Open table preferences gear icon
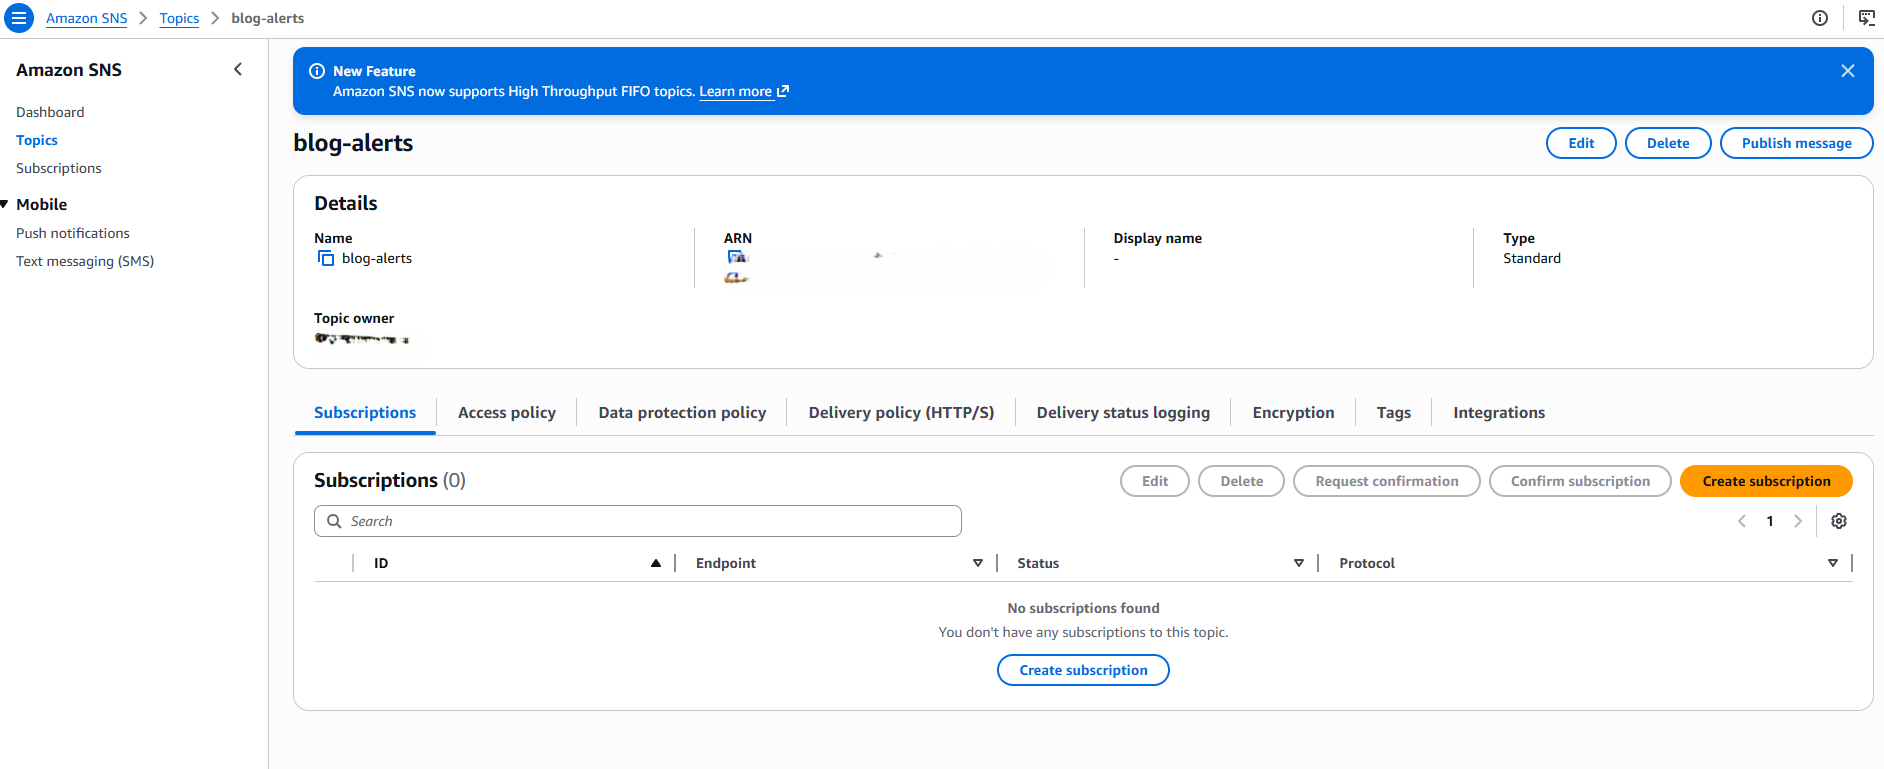This screenshot has height=769, width=1884. 1838,521
